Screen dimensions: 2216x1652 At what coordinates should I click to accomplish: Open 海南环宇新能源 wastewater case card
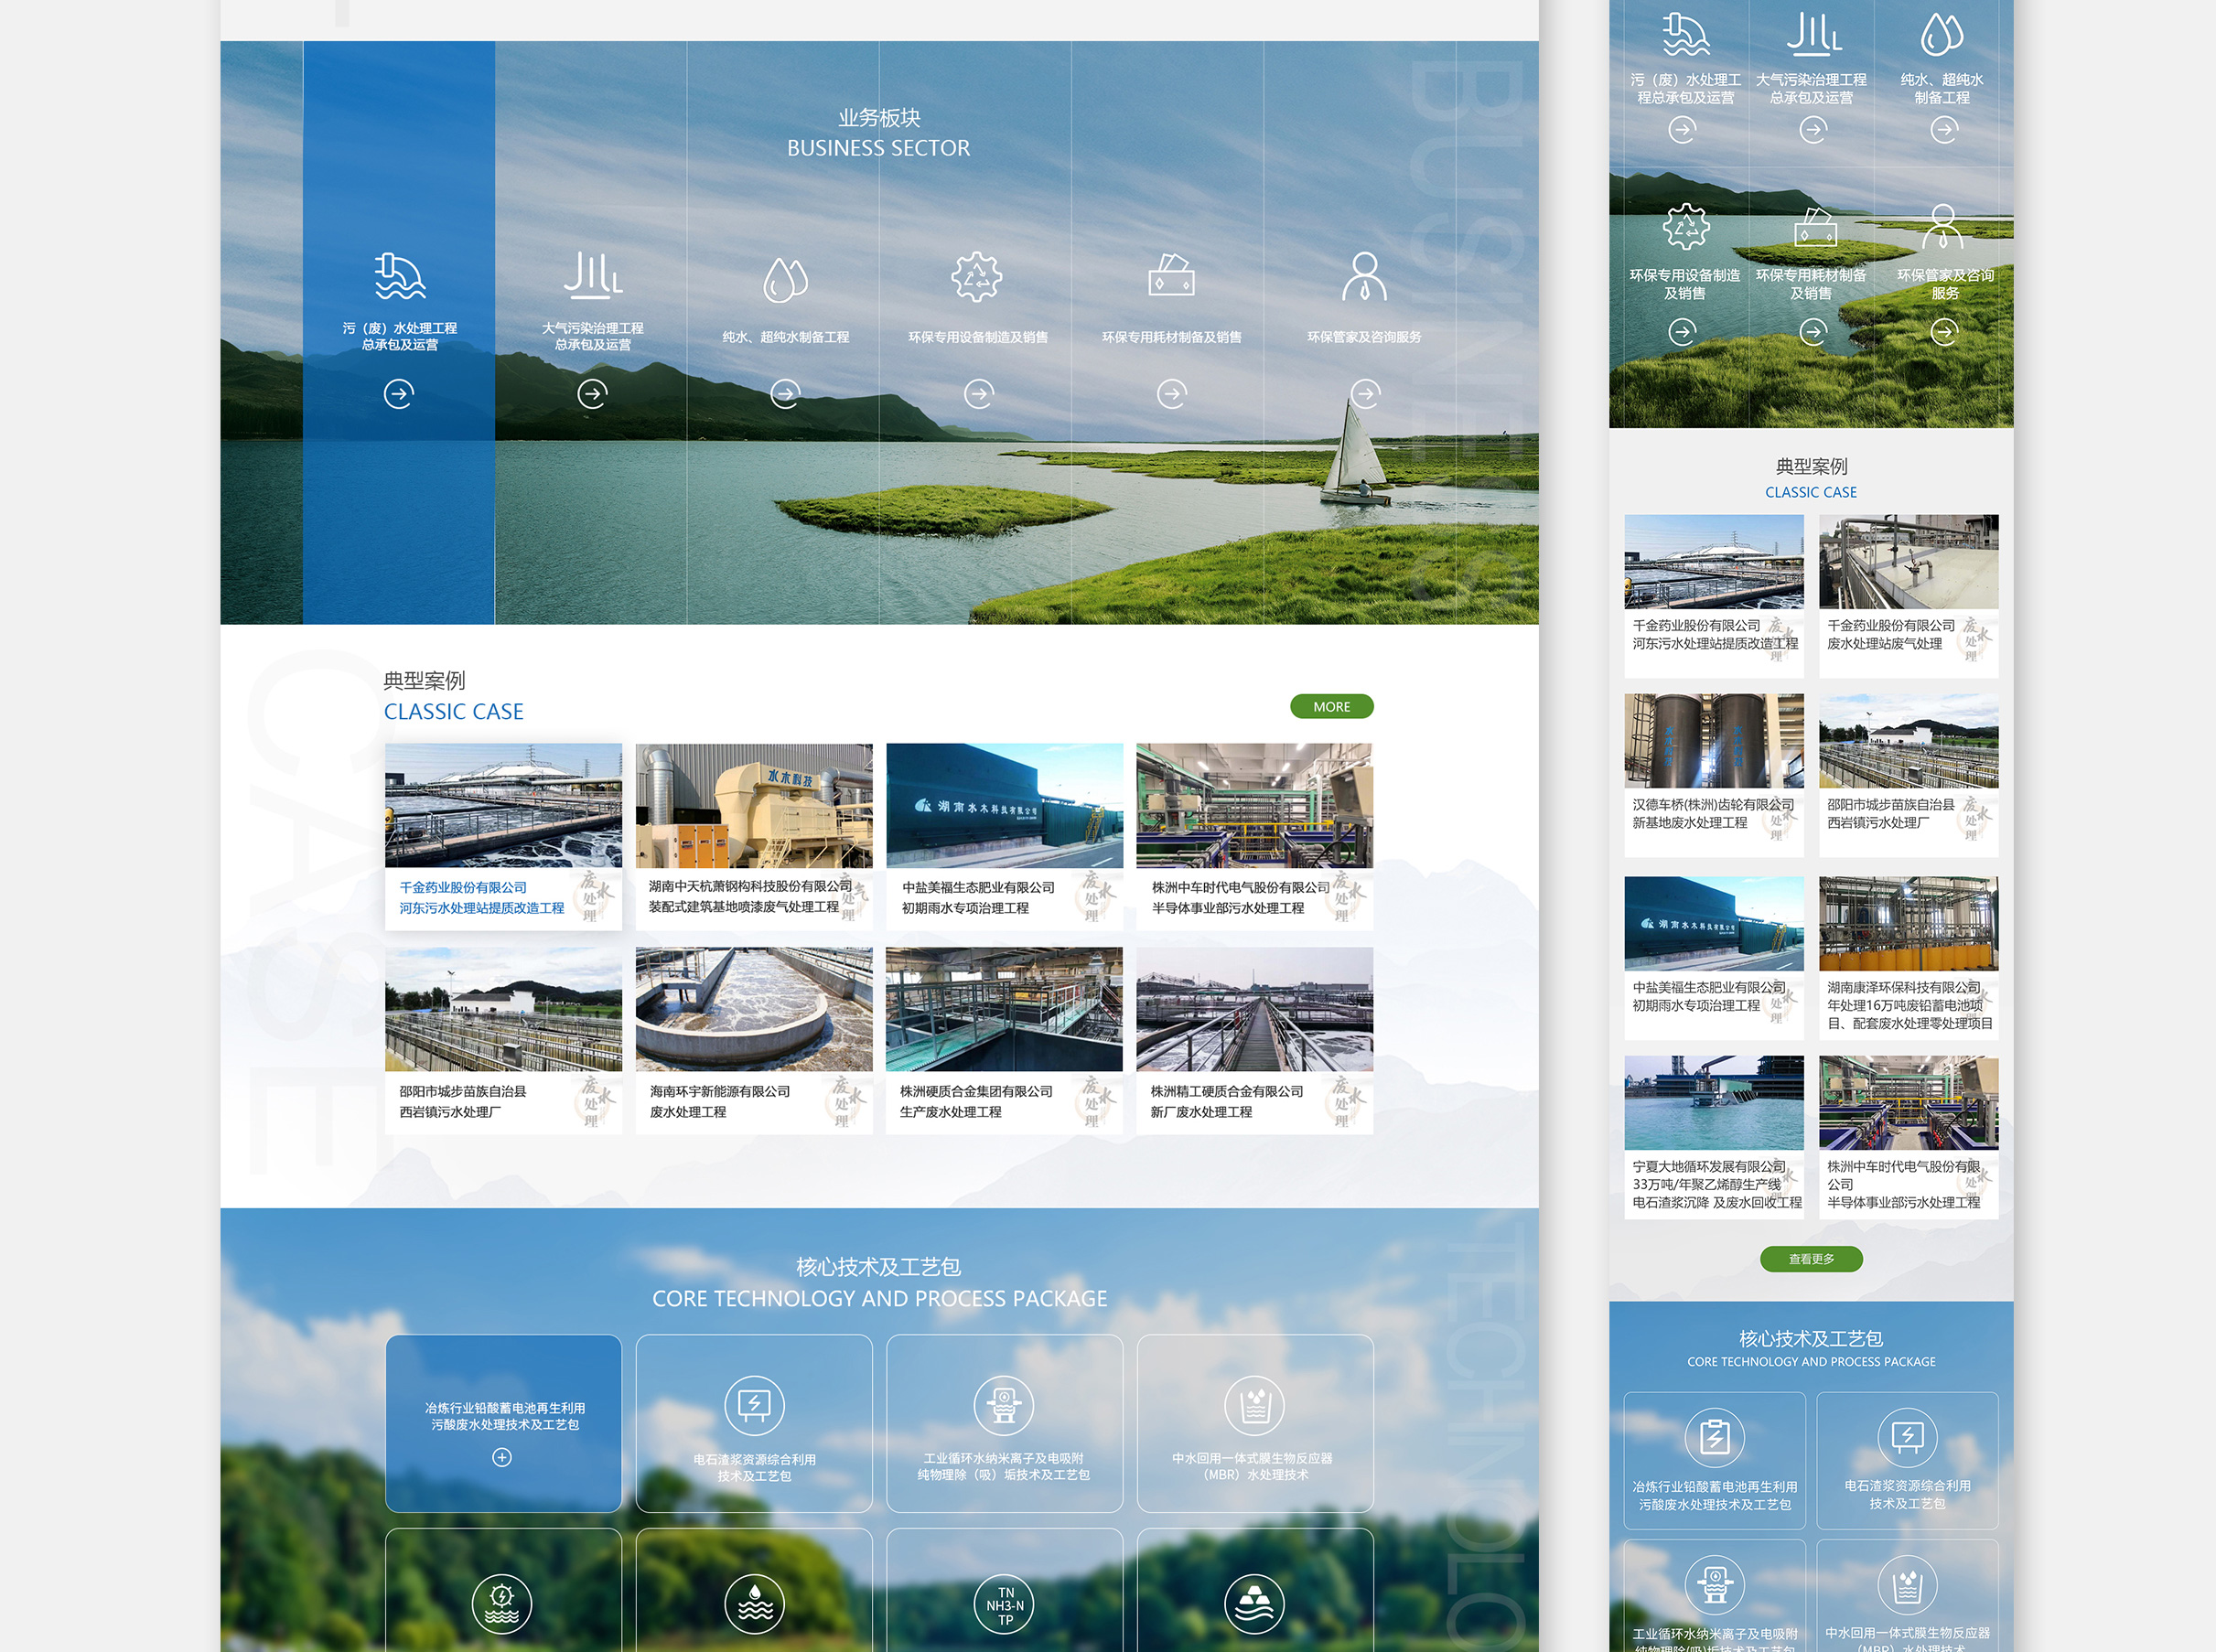tap(754, 1041)
